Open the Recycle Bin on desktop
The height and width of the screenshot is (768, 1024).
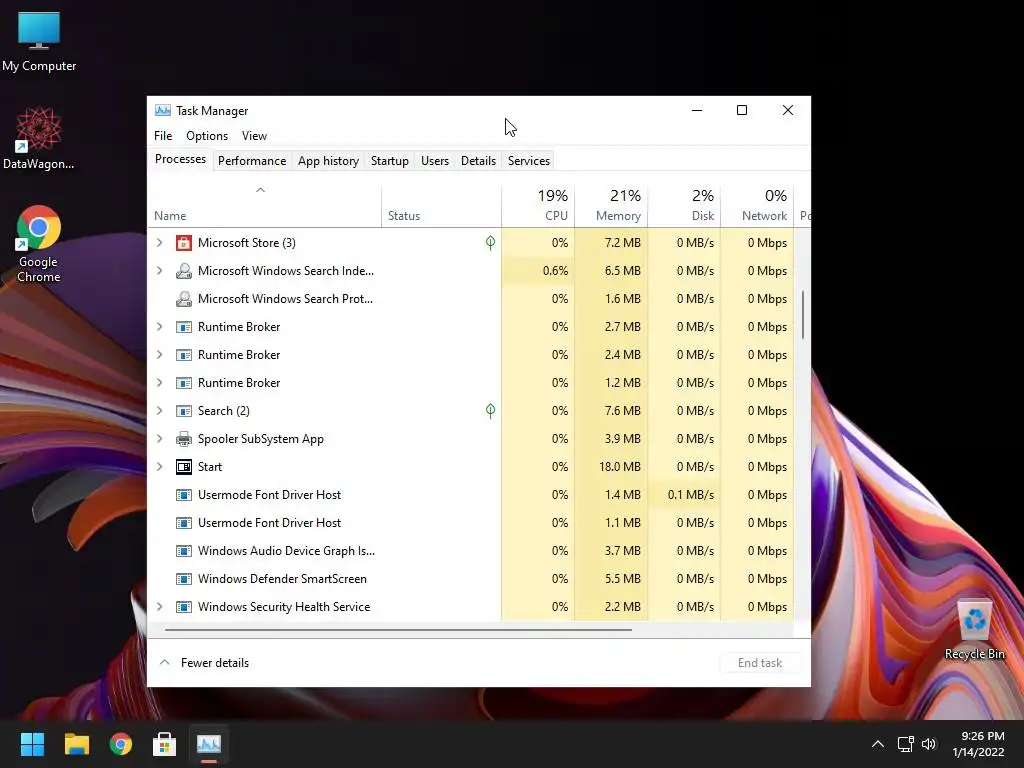[974, 630]
